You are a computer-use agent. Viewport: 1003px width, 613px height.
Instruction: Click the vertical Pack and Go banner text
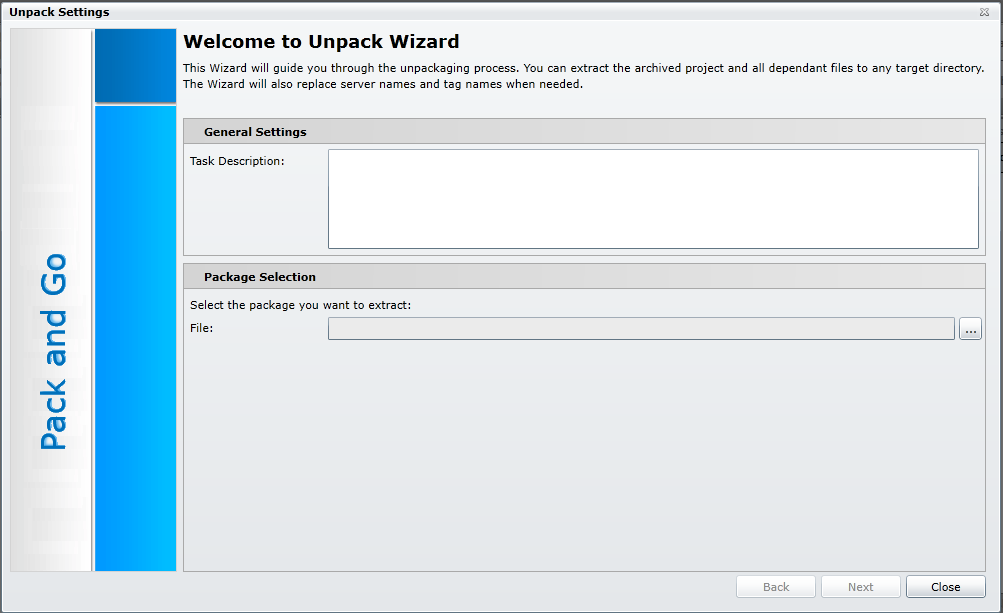[52, 350]
